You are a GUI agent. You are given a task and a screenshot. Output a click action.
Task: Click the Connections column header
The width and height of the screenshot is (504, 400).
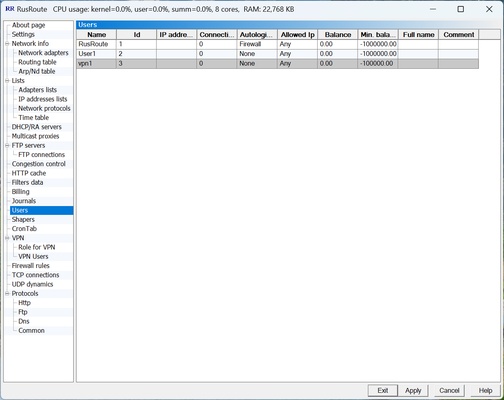pyautogui.click(x=217, y=35)
